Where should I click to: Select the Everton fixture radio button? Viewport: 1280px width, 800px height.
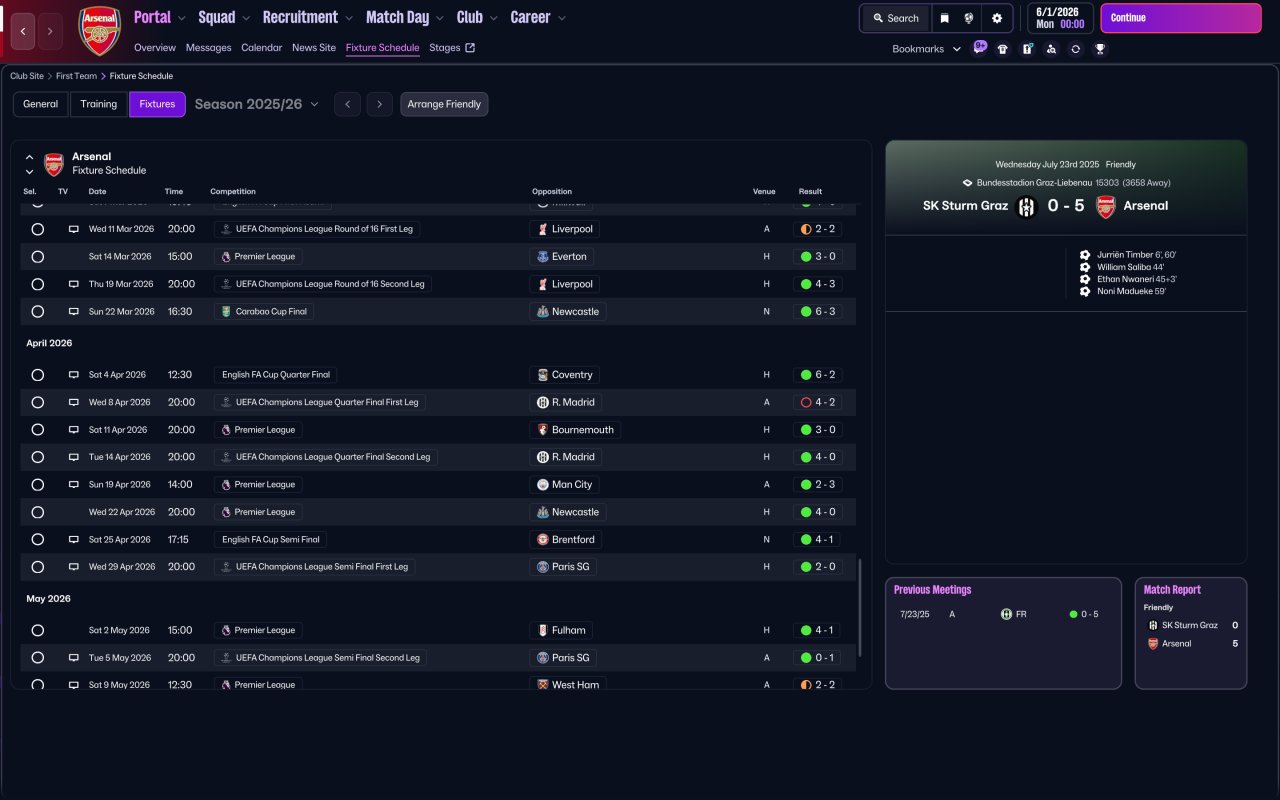tap(37, 256)
